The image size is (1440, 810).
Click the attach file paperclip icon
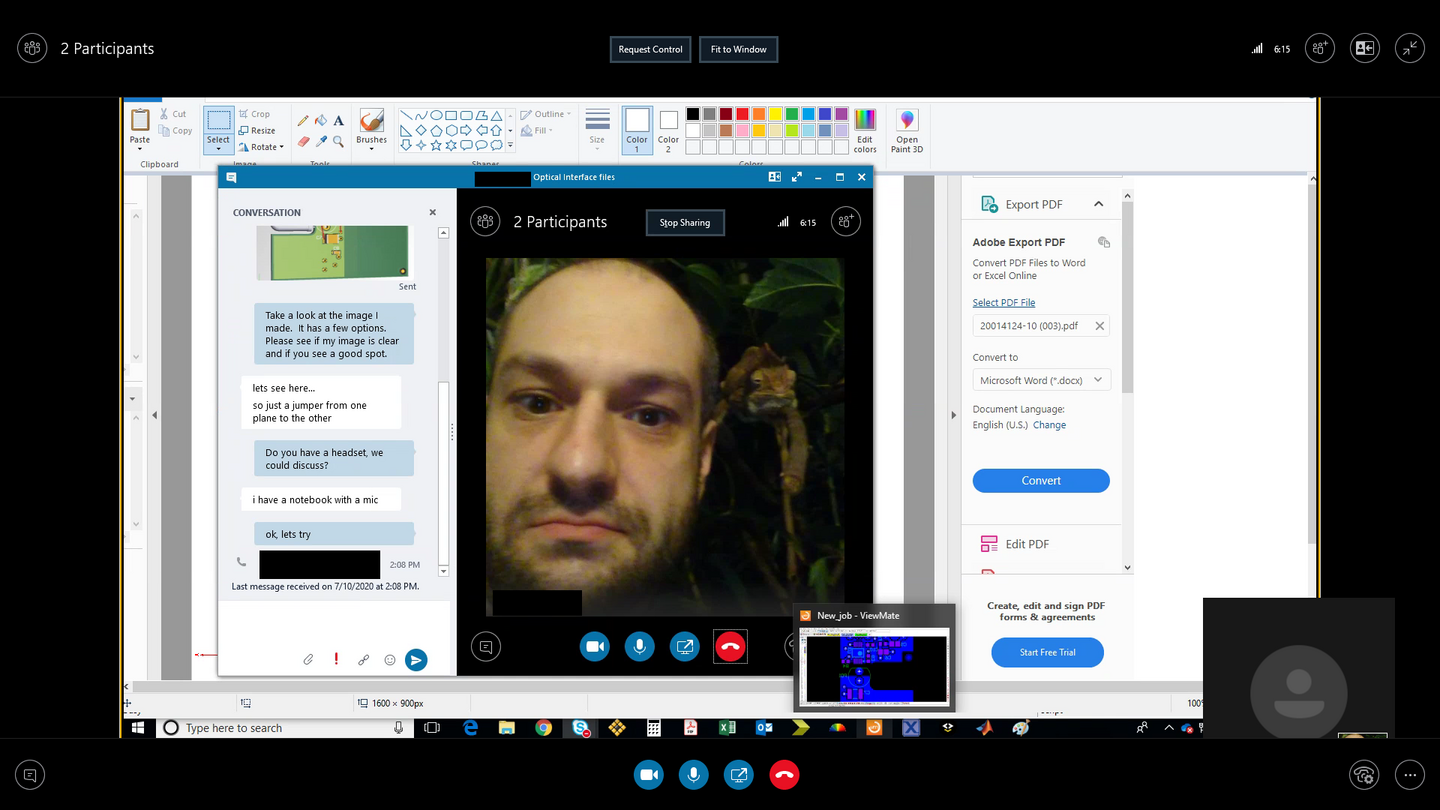[x=309, y=659]
